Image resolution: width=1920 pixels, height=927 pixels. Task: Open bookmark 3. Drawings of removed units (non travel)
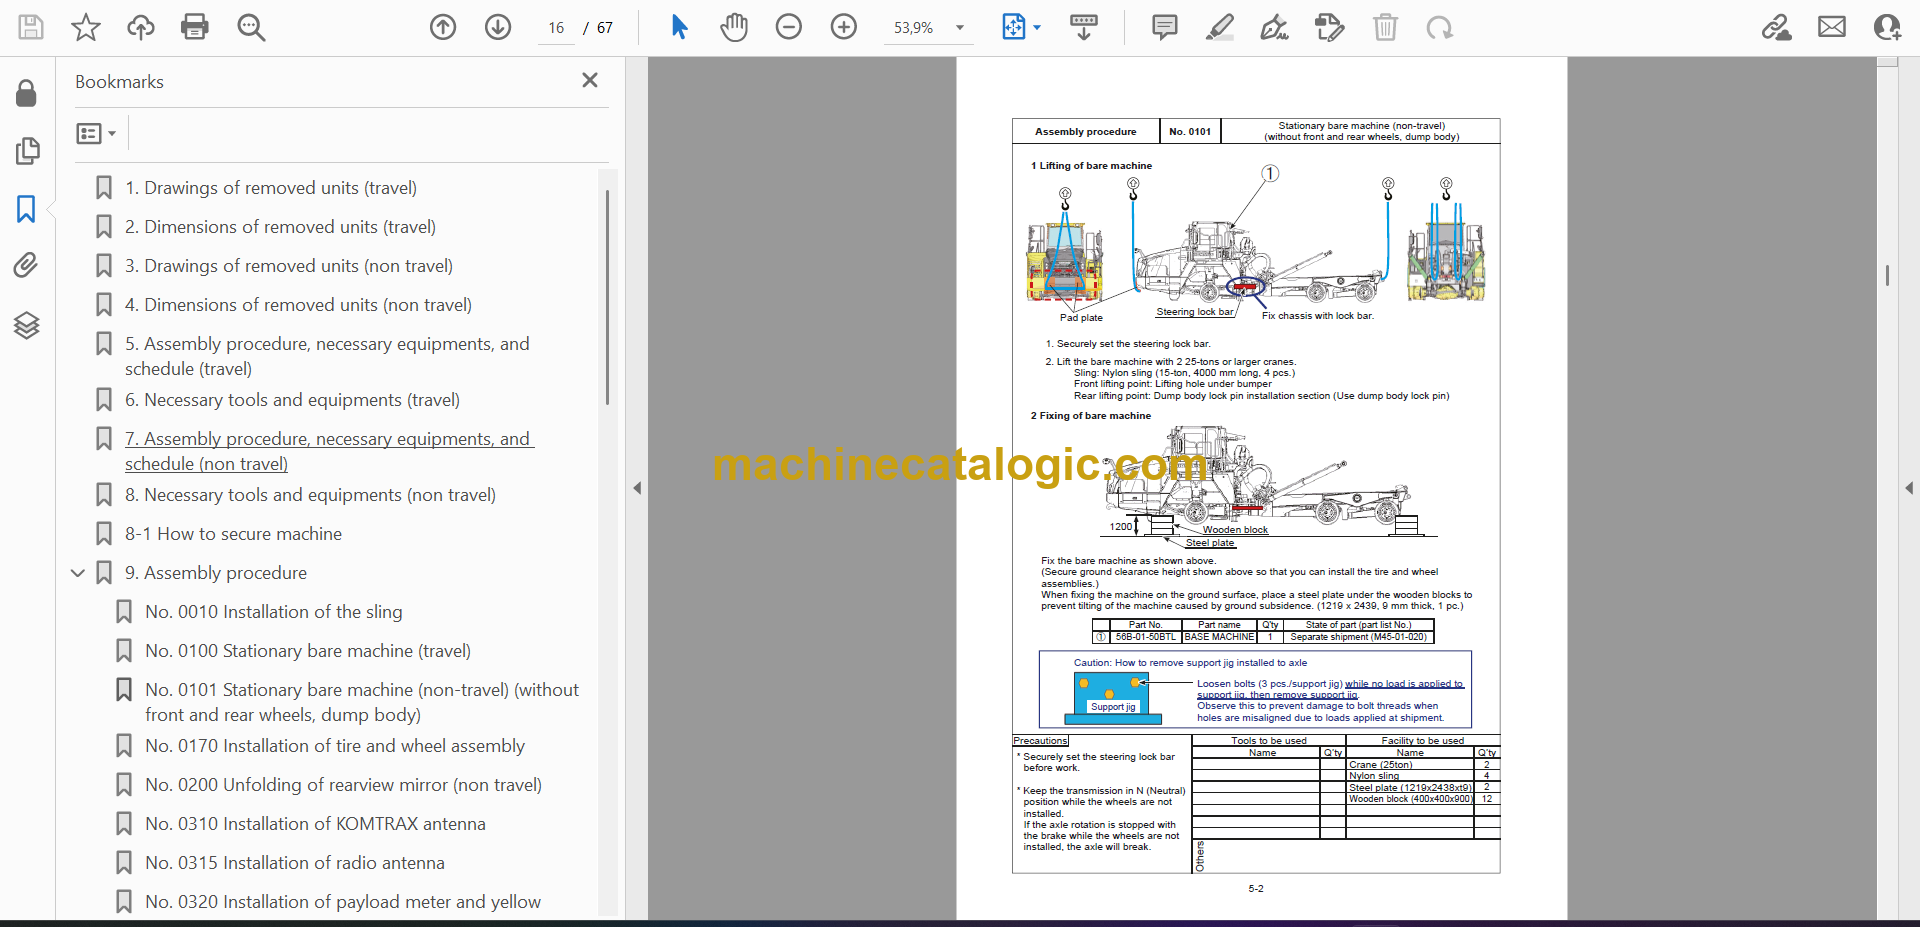pyautogui.click(x=288, y=266)
